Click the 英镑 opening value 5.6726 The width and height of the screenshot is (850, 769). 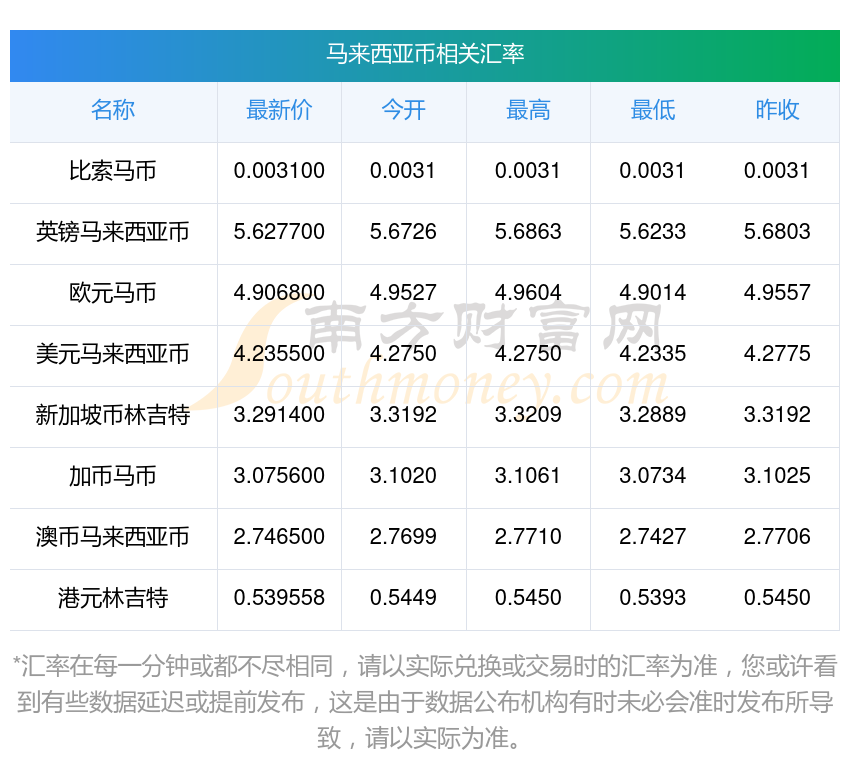pyautogui.click(x=403, y=232)
